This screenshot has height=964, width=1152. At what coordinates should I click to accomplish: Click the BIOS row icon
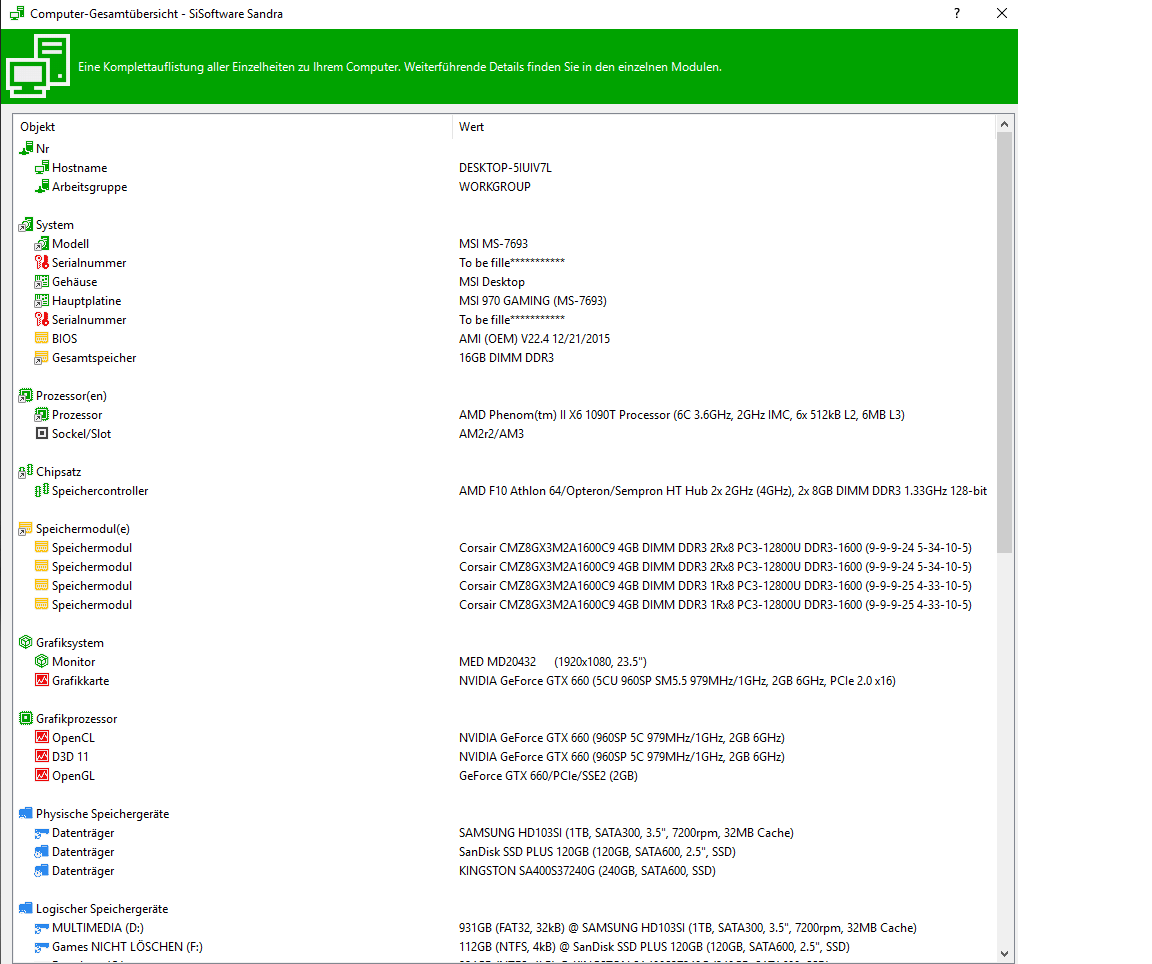pyautogui.click(x=42, y=338)
